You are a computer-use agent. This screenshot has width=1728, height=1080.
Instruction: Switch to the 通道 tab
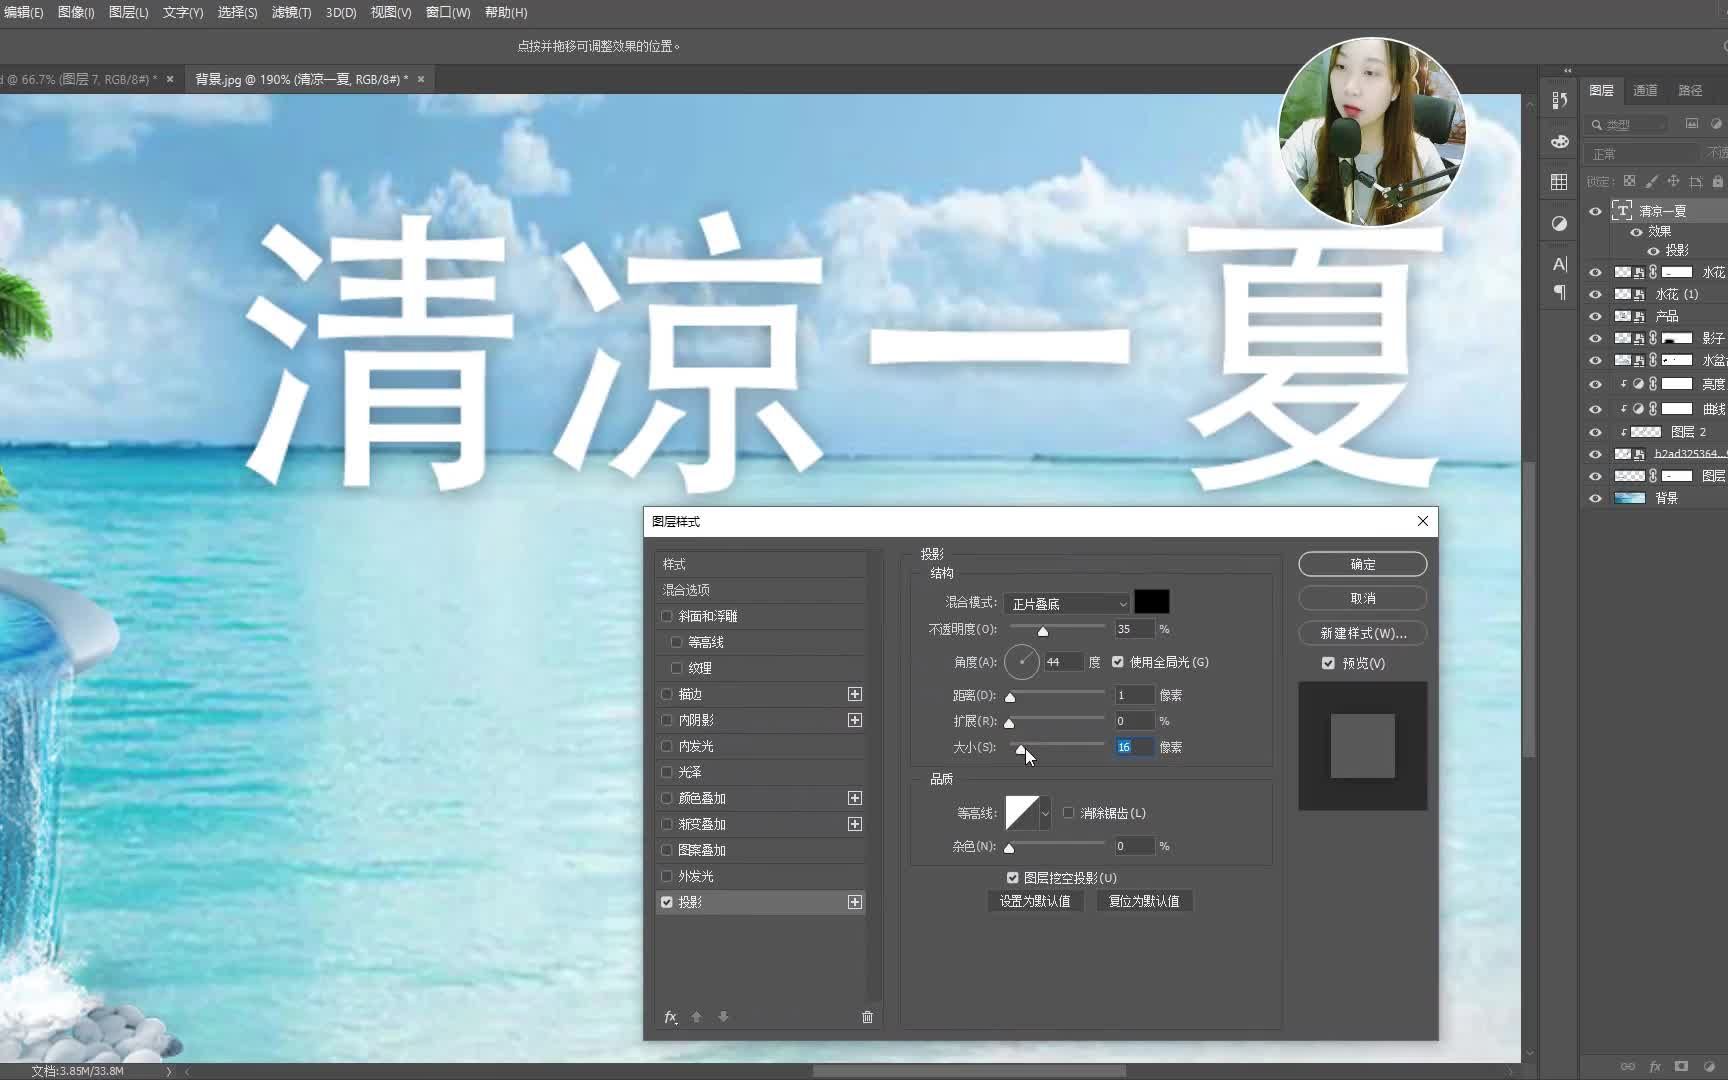click(1645, 90)
